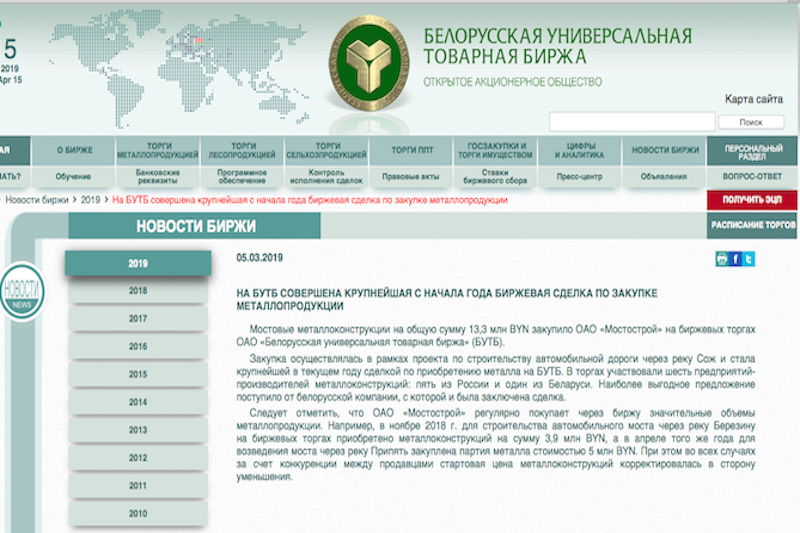
Task: Open the Расписание торгов button
Action: tap(753, 226)
